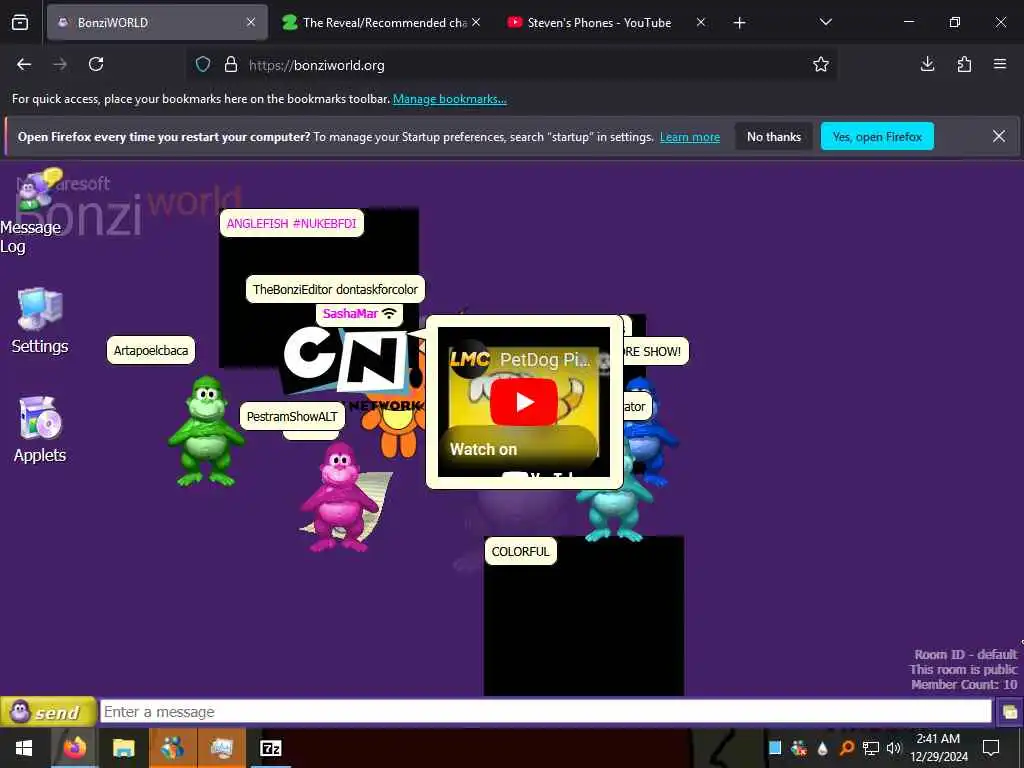
Task: Open the Manage bookmarks link
Action: 449,99
